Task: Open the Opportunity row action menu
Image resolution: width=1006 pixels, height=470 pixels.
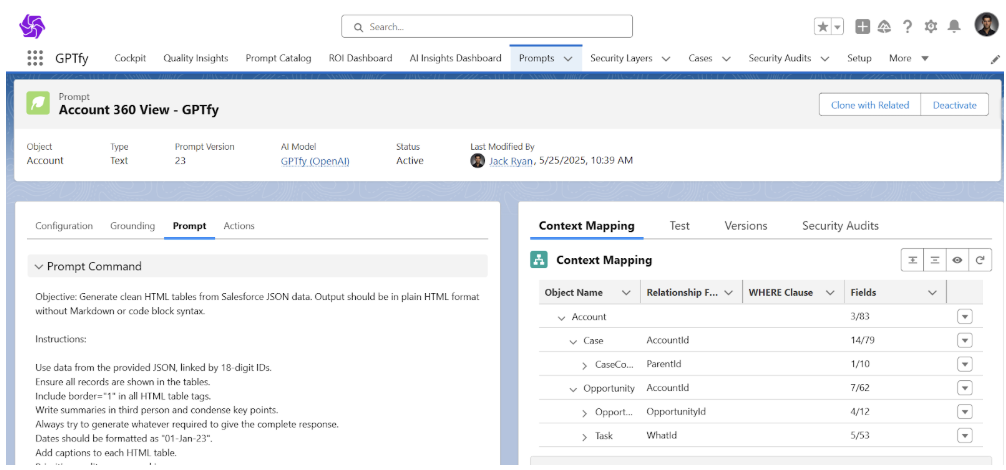Action: 964,388
